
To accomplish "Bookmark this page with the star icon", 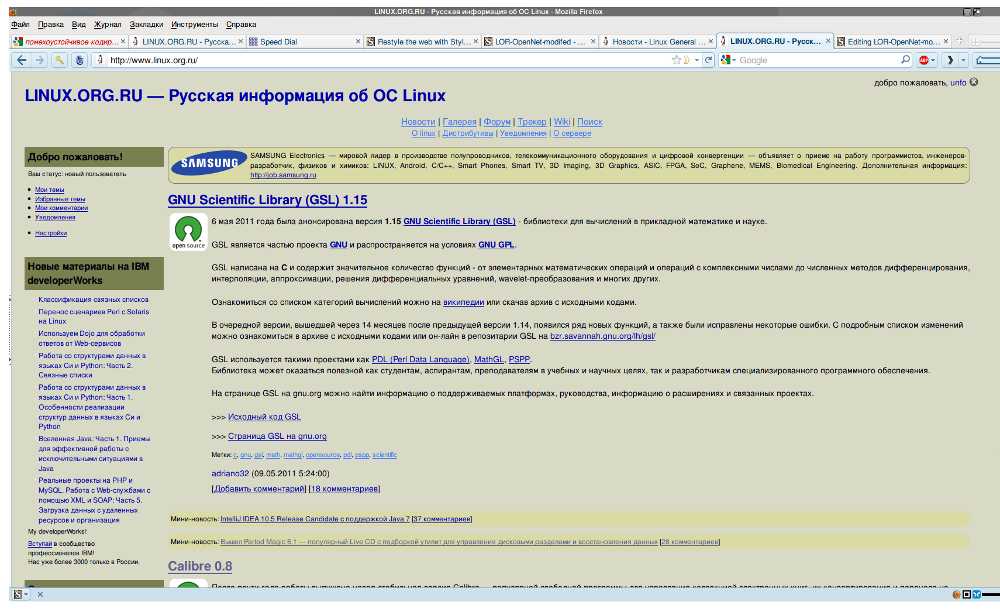I will coord(676,60).
